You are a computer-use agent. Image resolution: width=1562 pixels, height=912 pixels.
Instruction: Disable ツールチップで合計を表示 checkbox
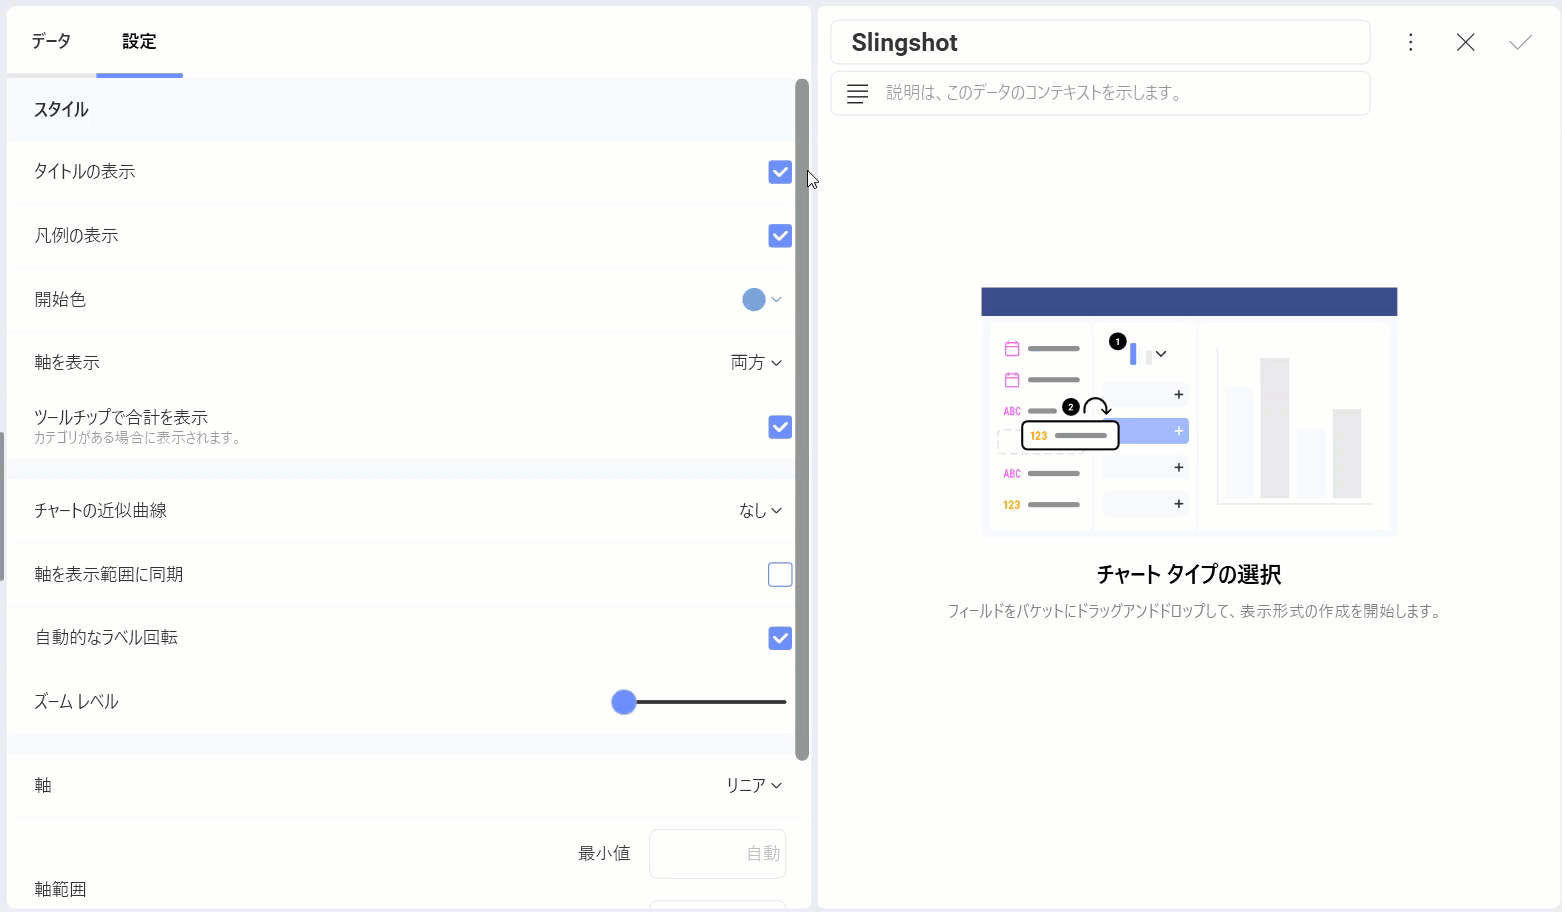[780, 427]
